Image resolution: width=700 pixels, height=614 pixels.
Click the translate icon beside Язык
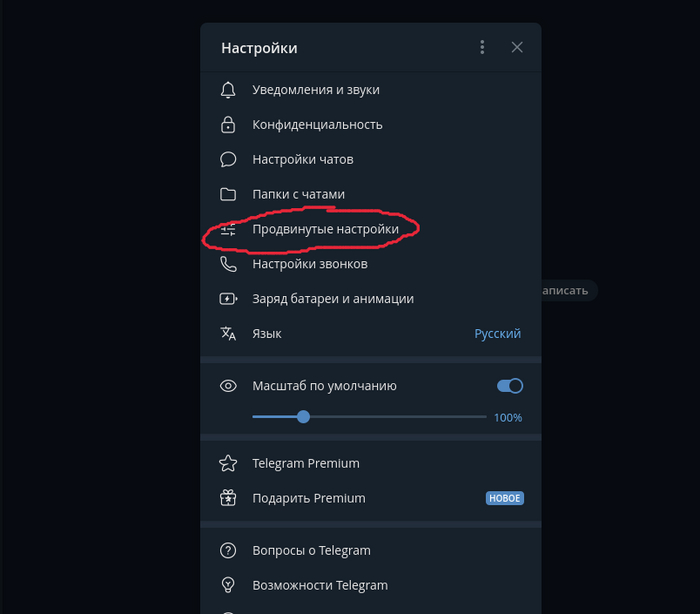(228, 334)
